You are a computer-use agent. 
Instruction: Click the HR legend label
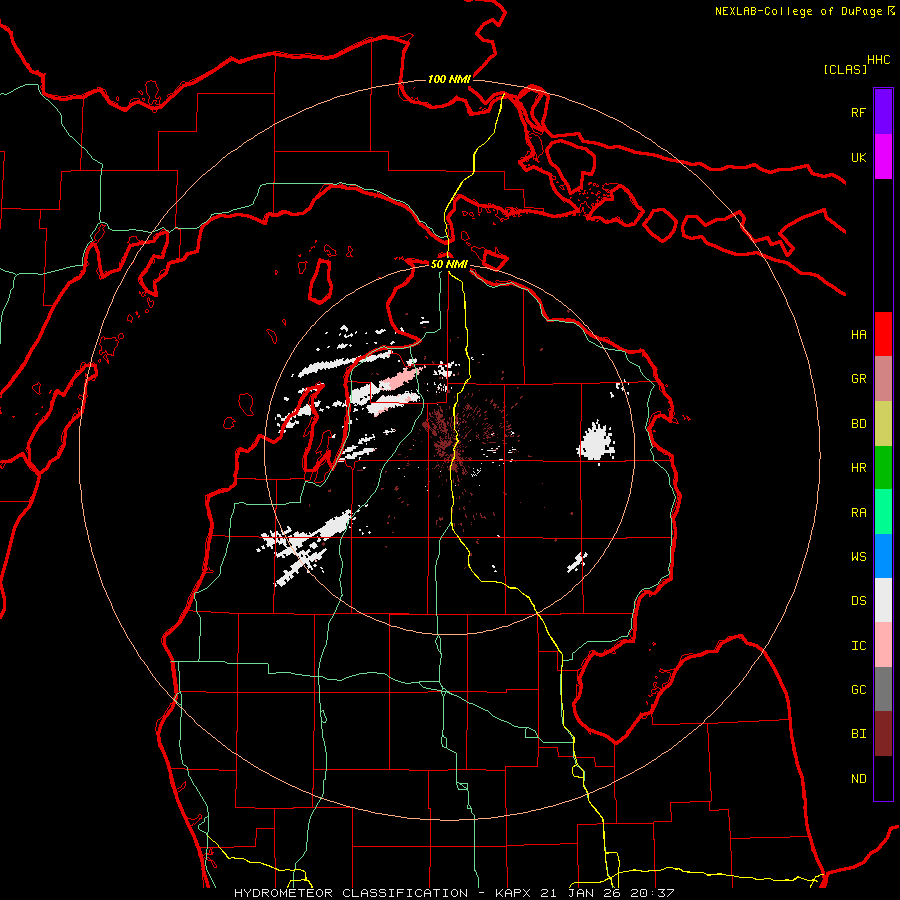tap(858, 468)
